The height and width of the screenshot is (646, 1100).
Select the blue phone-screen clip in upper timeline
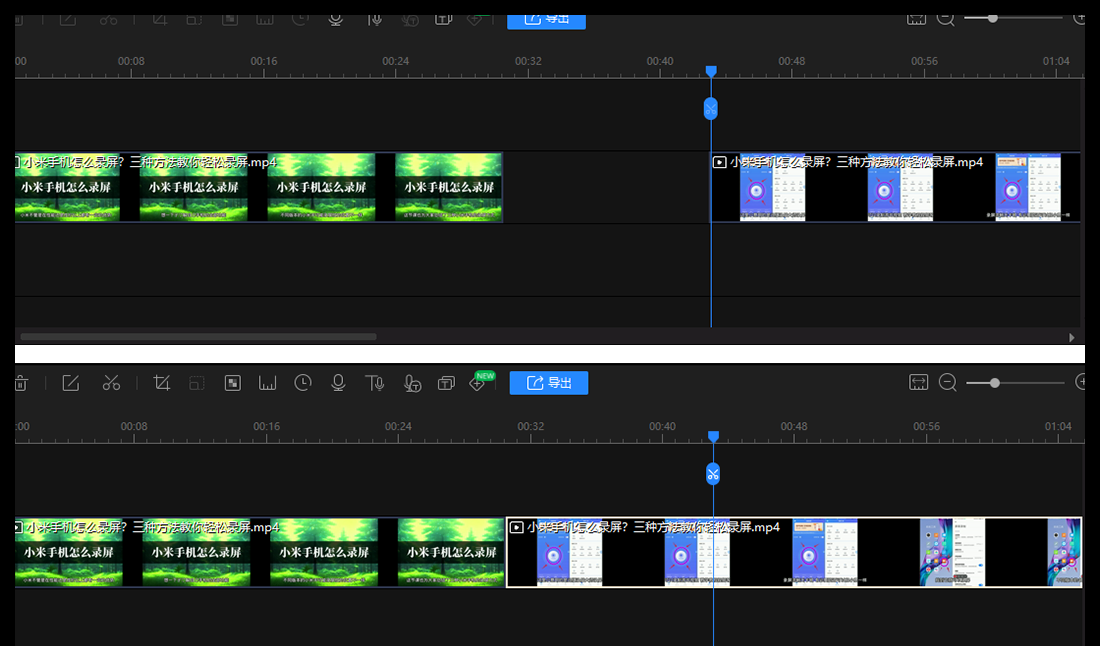tap(896, 187)
